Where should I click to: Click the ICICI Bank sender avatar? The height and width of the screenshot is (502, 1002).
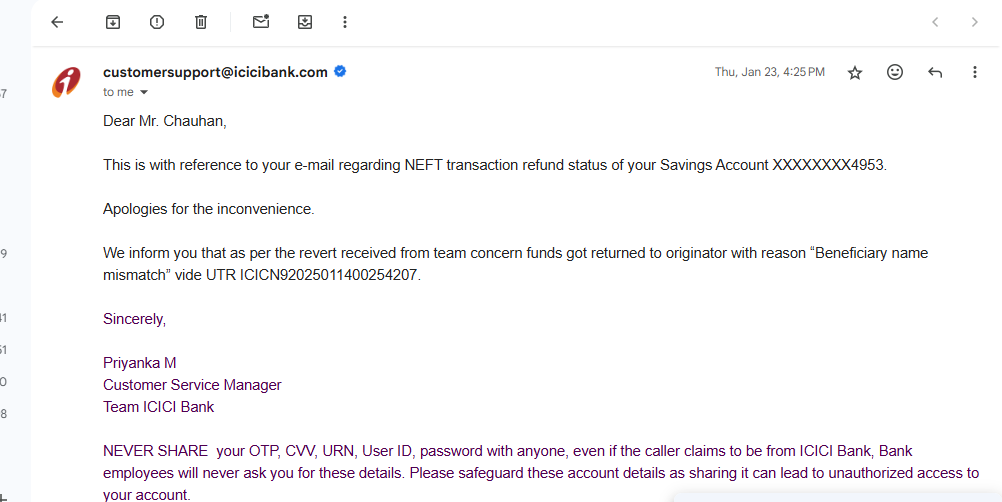66,82
